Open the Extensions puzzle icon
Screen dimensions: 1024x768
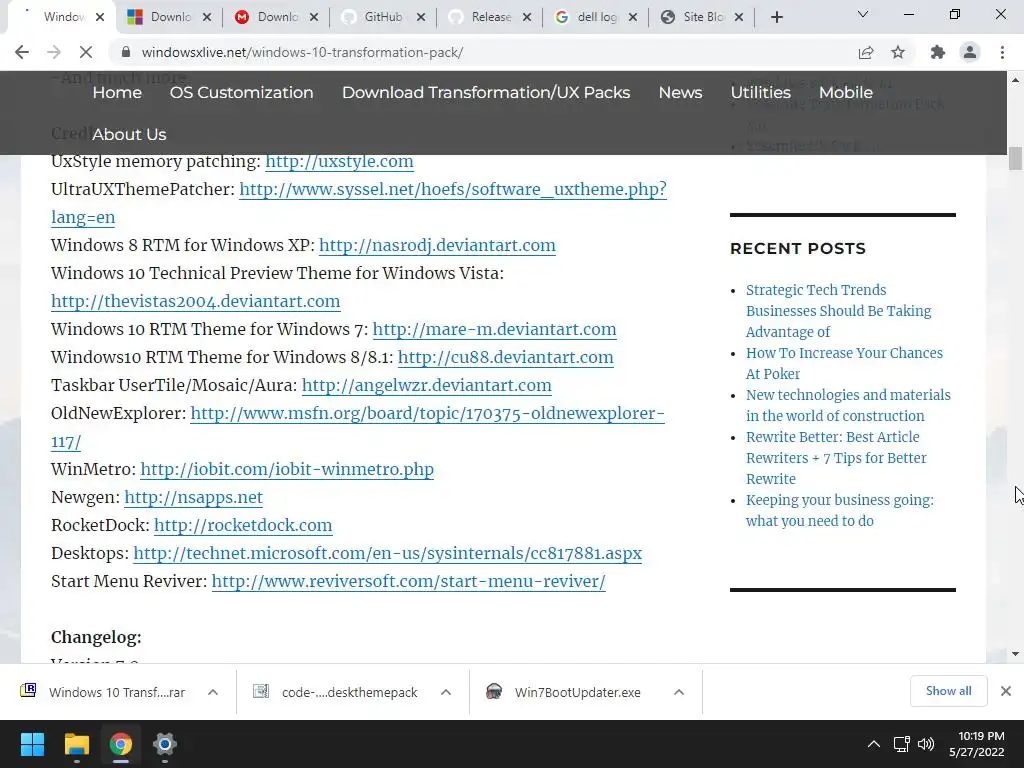click(938, 52)
